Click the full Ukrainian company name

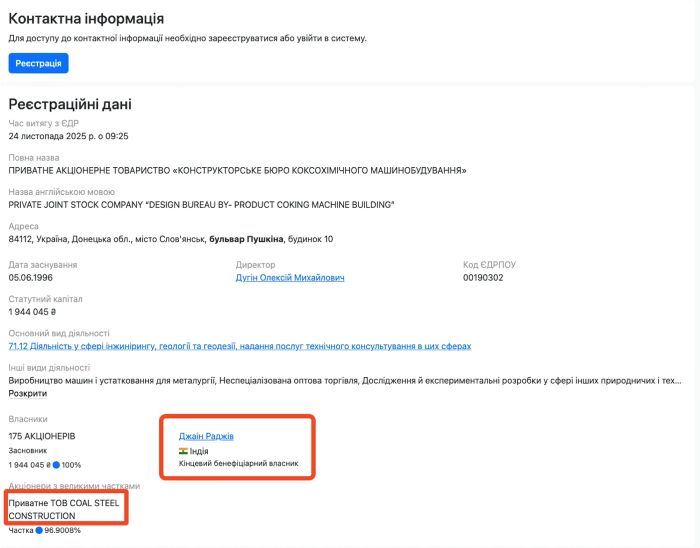click(237, 171)
